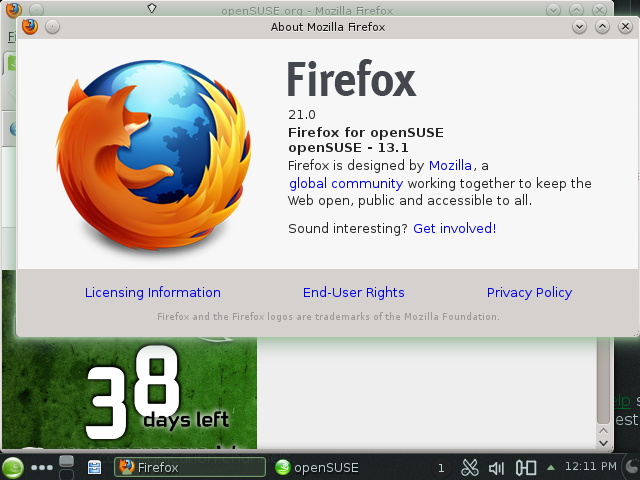
Task: Open End-User Rights link
Action: (x=353, y=292)
